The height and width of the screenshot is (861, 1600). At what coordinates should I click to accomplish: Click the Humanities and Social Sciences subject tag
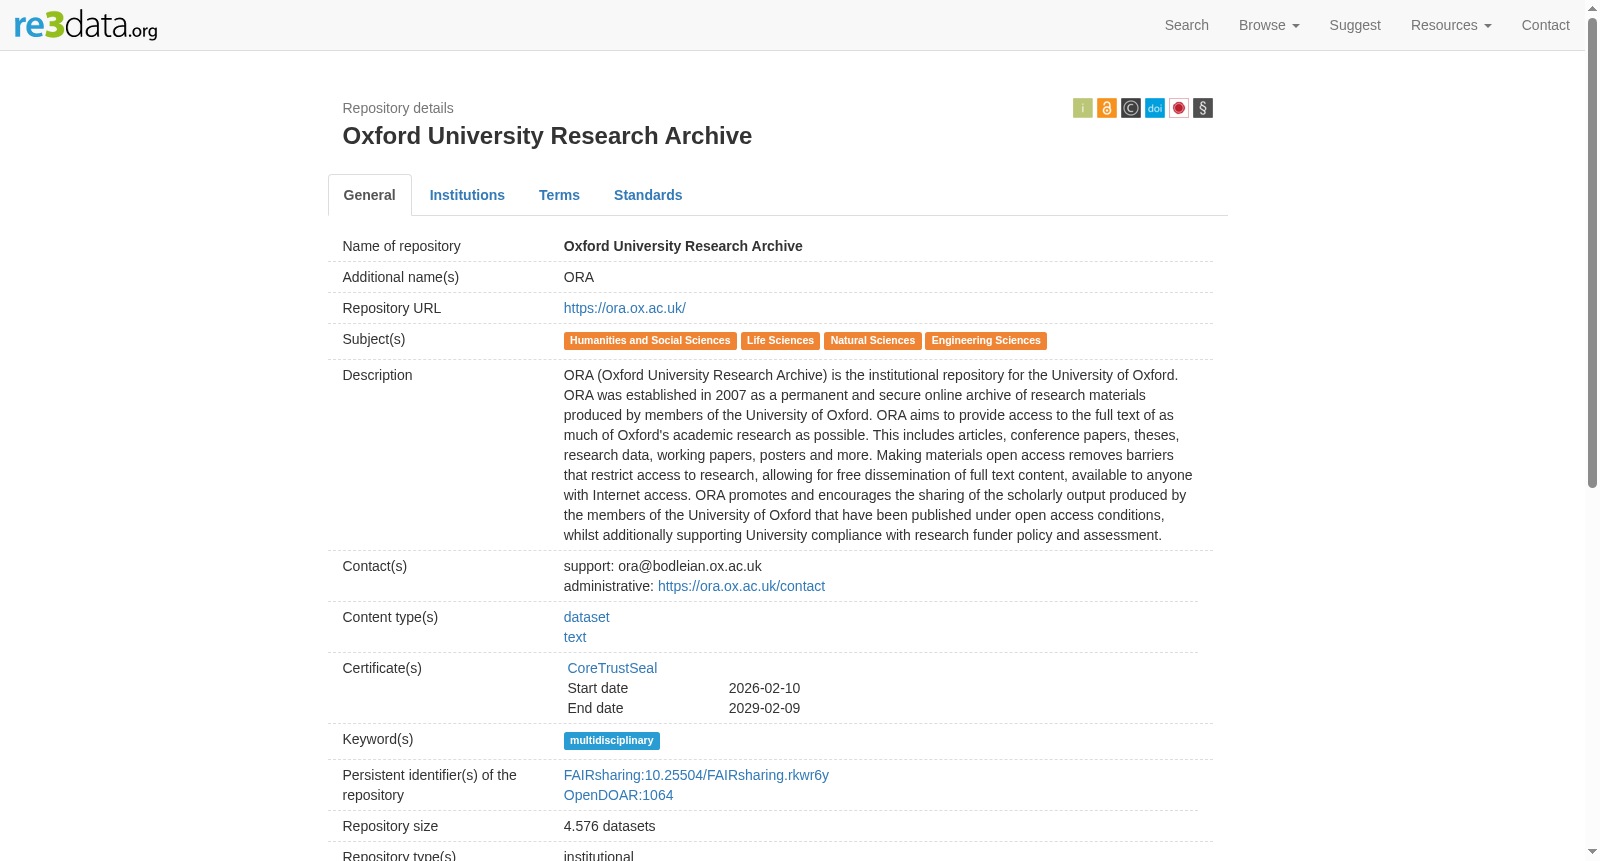[650, 341]
